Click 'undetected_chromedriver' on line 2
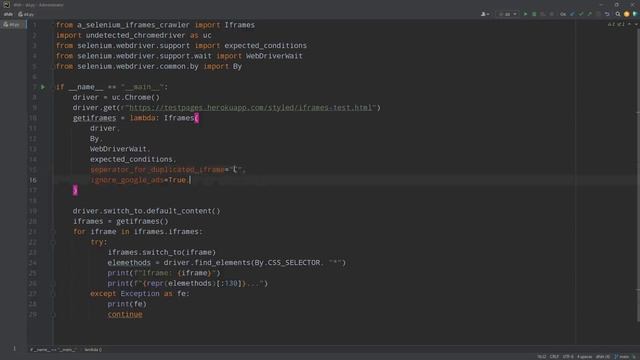This screenshot has width=640, height=360. (x=136, y=35)
